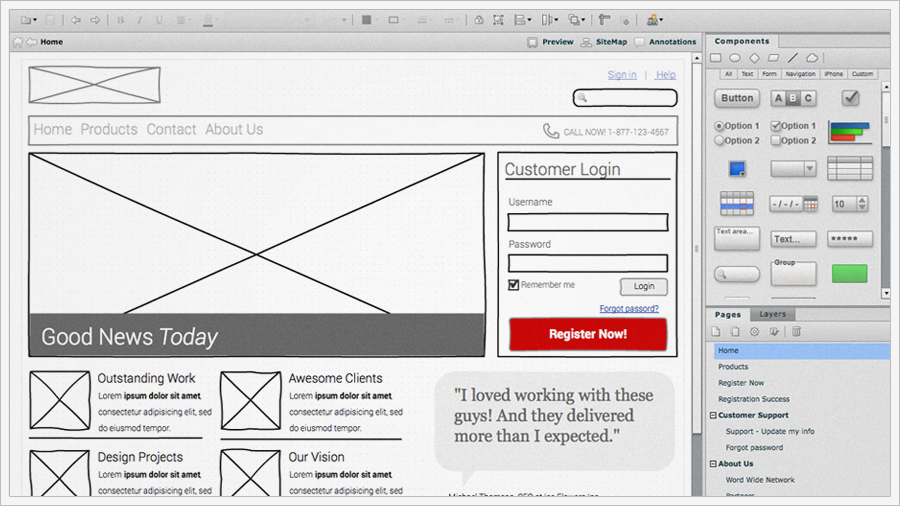Select the Option 2 radio button component

[x=737, y=141]
